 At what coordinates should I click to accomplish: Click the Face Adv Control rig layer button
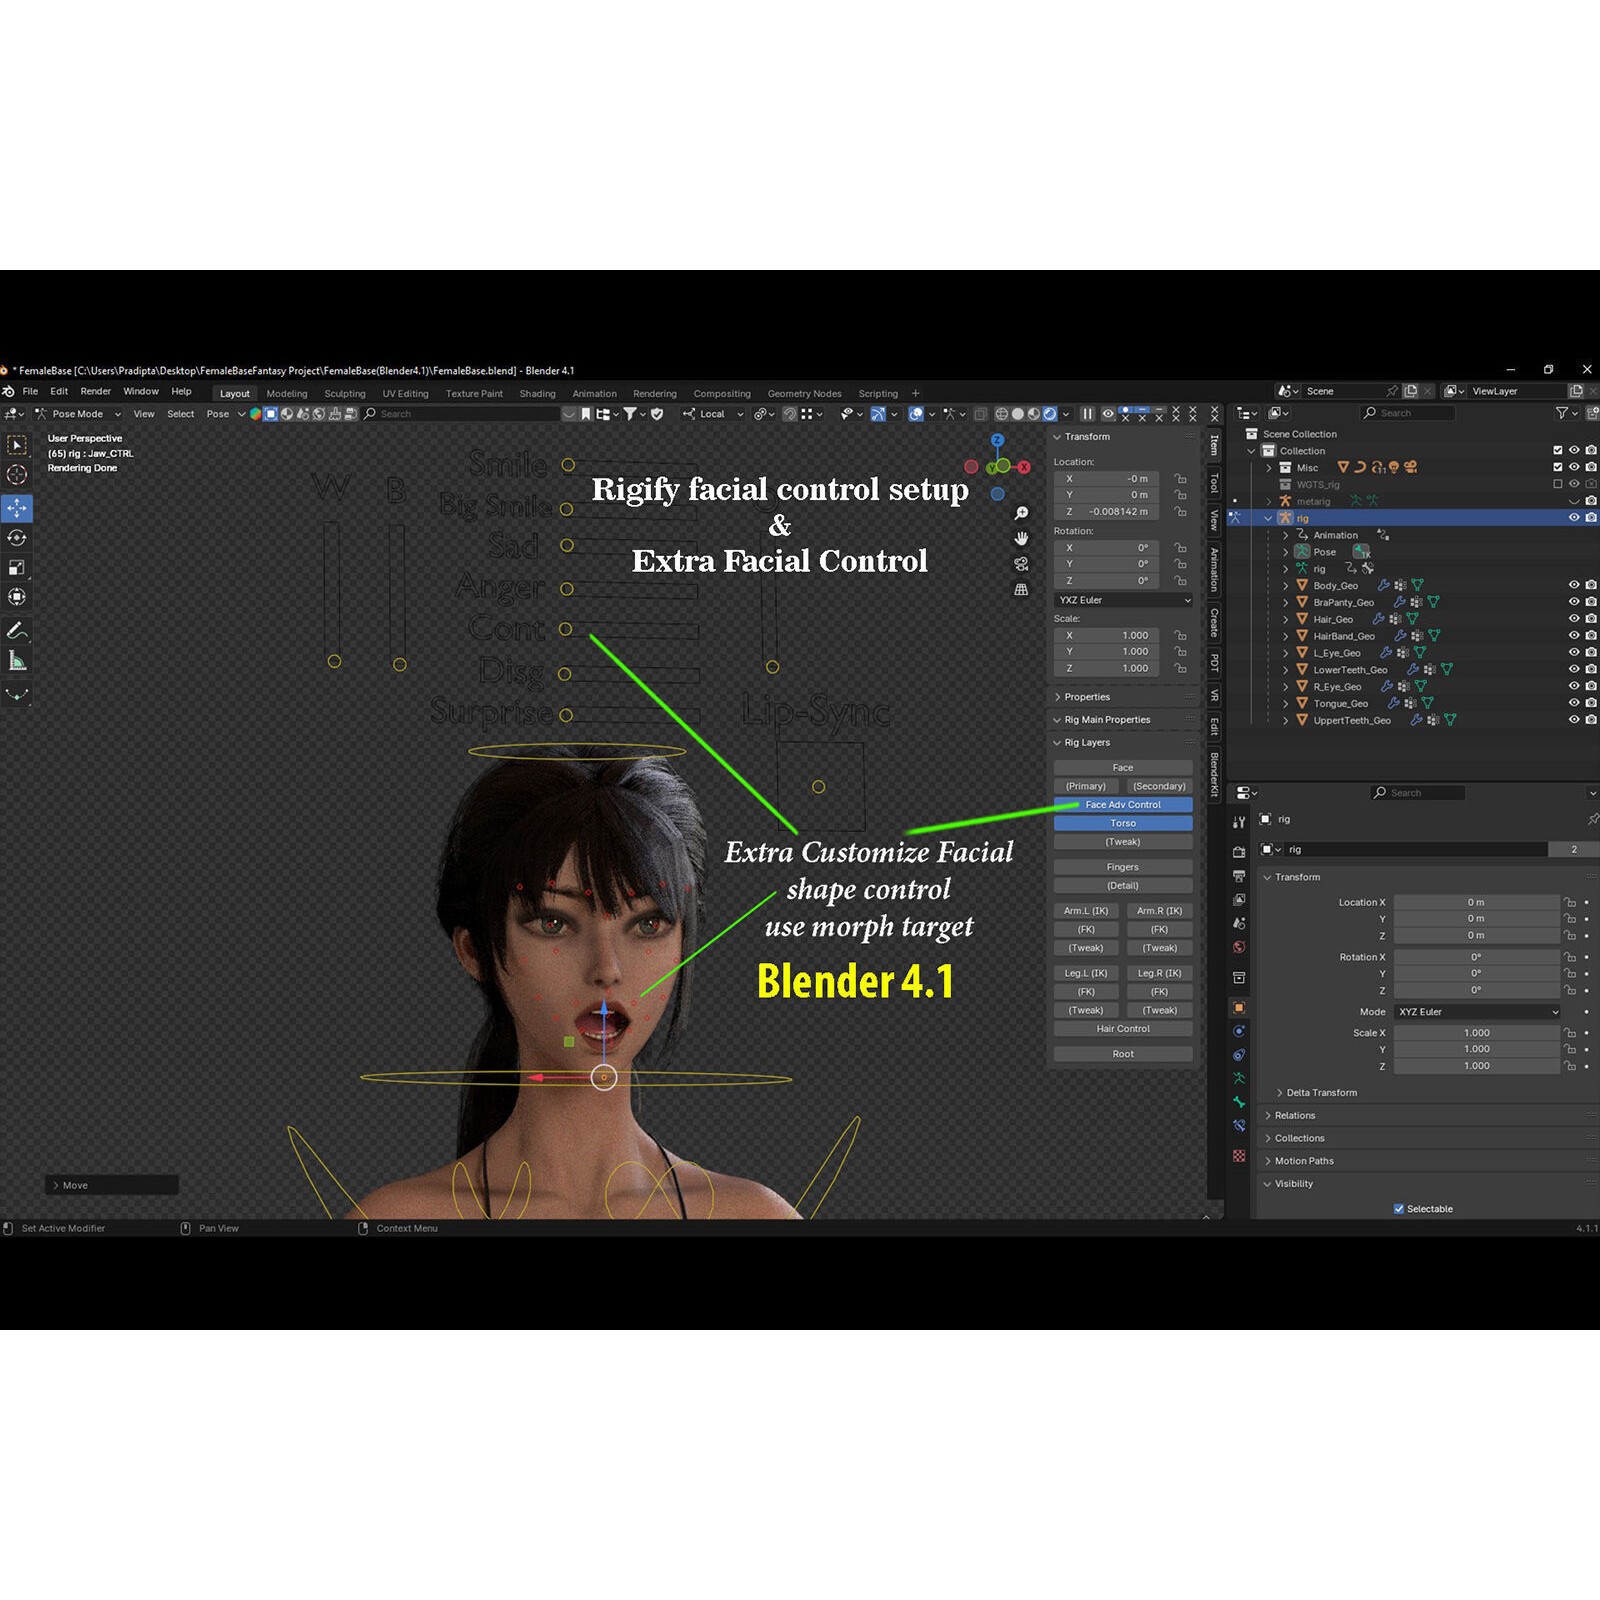(x=1122, y=804)
